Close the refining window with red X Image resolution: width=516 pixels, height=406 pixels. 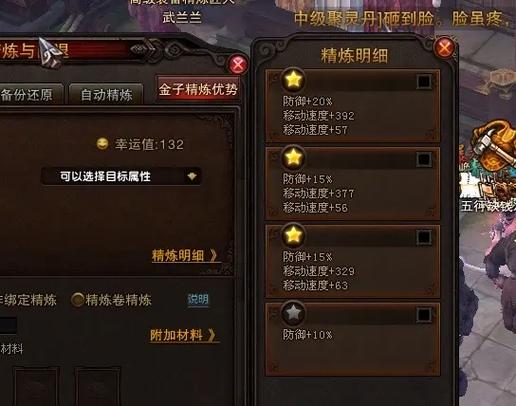tap(238, 64)
